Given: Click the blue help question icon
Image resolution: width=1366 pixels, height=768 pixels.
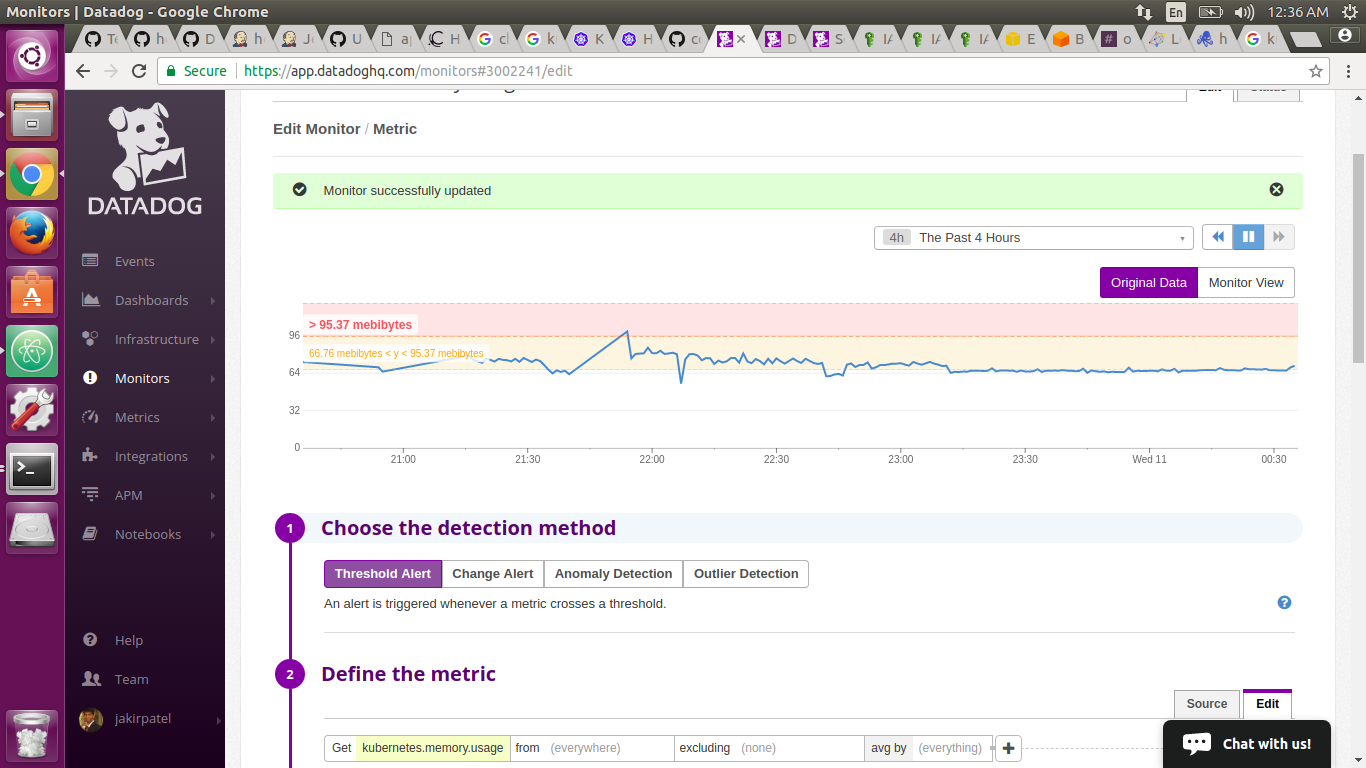Looking at the screenshot, I should [1284, 602].
